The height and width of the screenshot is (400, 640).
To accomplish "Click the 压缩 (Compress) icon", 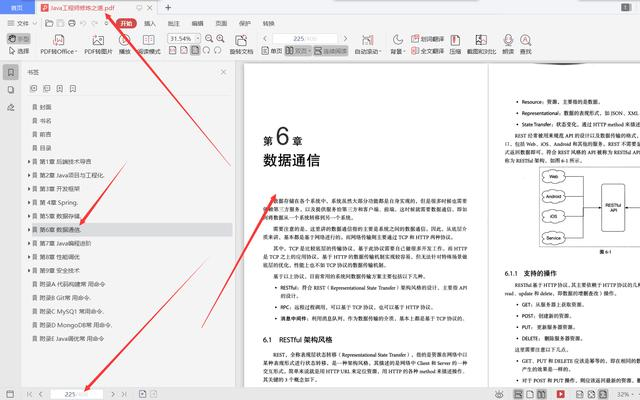I will click(455, 44).
